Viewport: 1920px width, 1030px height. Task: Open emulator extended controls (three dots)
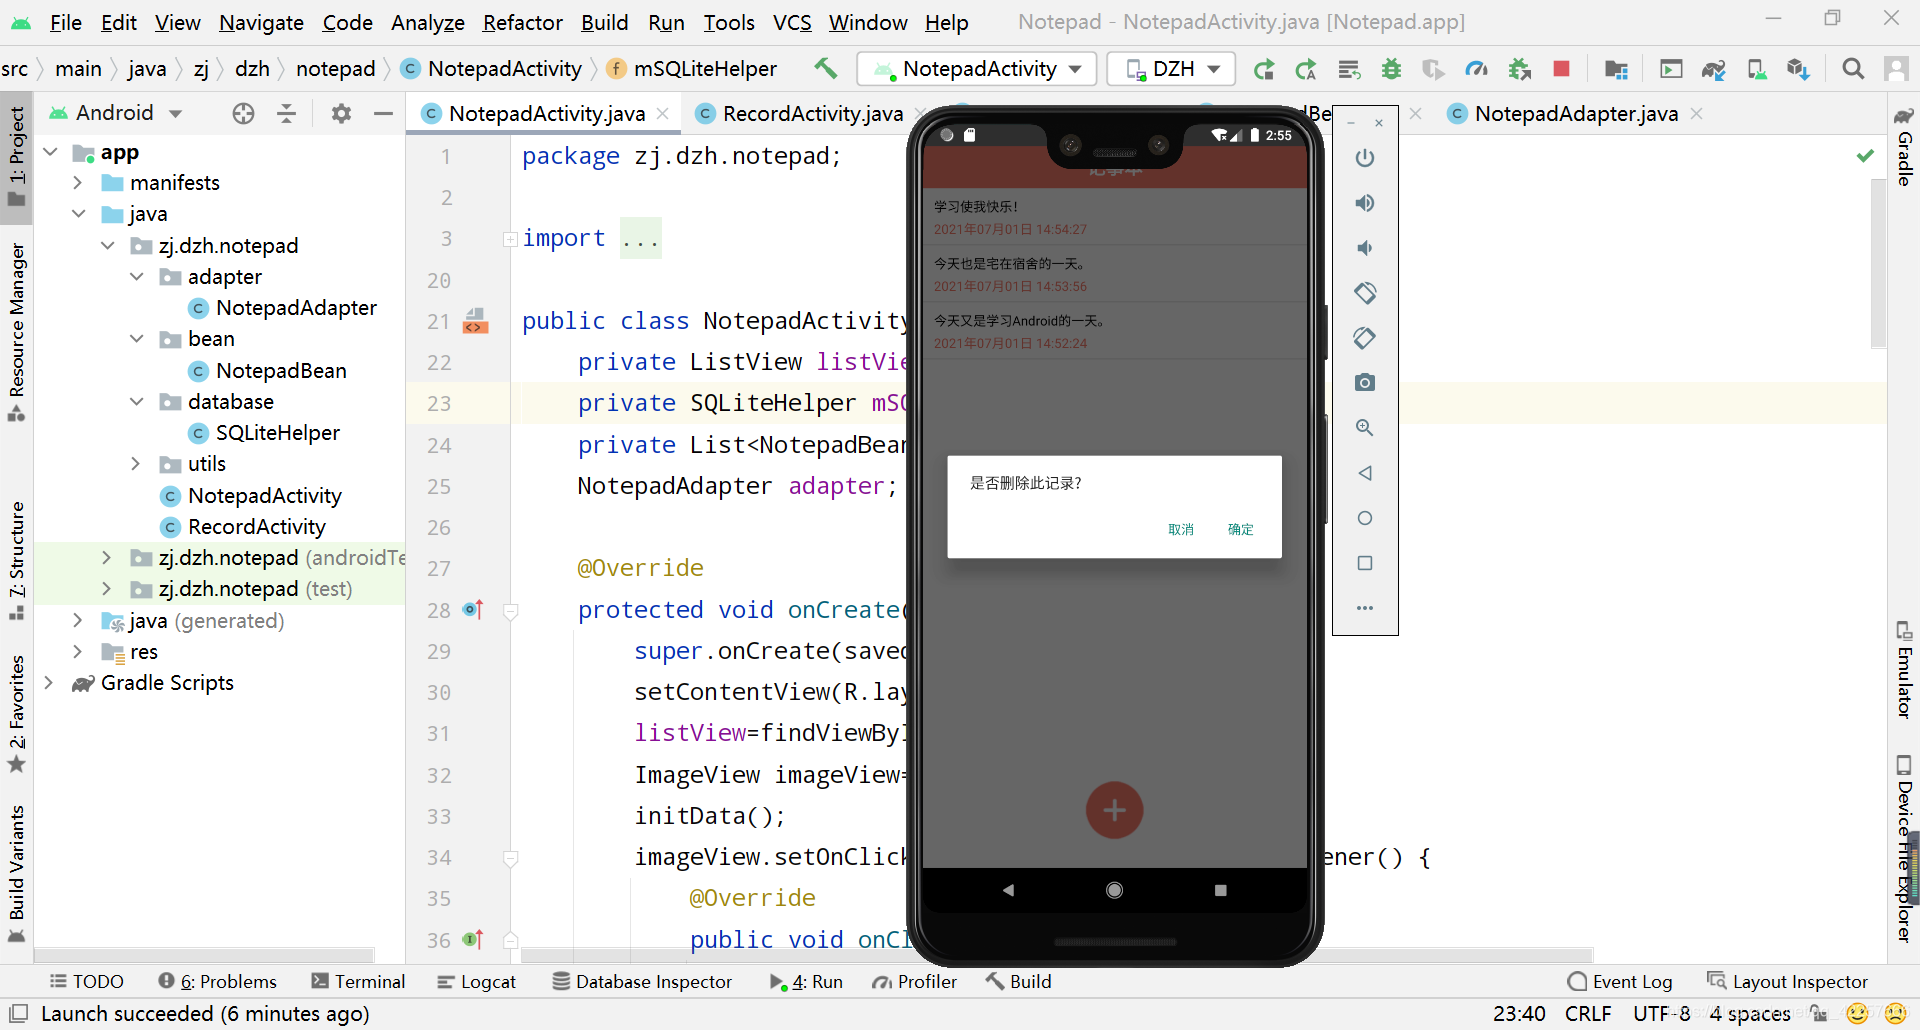(1365, 608)
